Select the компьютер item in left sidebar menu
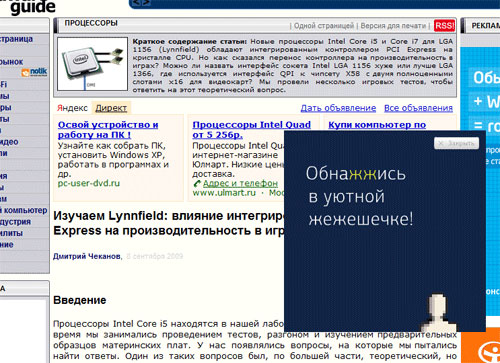Viewport: 500px width, 363px height. [24, 210]
